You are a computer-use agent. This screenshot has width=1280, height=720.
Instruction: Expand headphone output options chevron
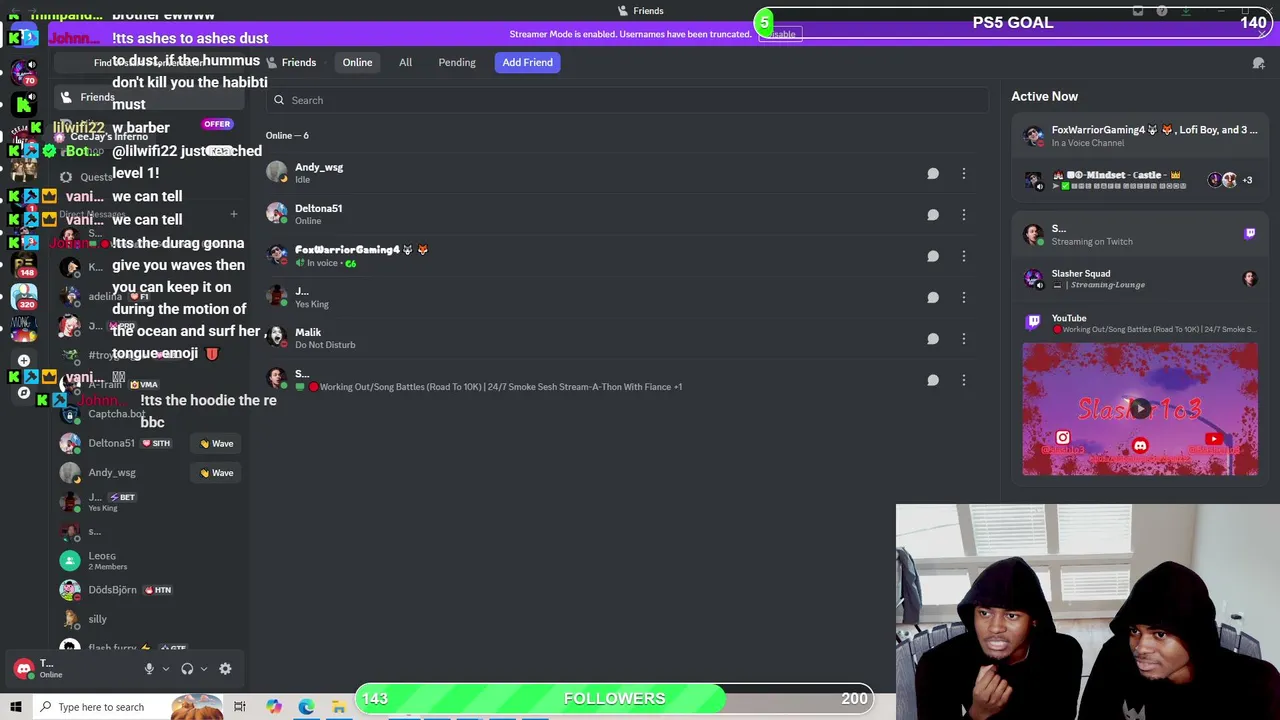[204, 669]
